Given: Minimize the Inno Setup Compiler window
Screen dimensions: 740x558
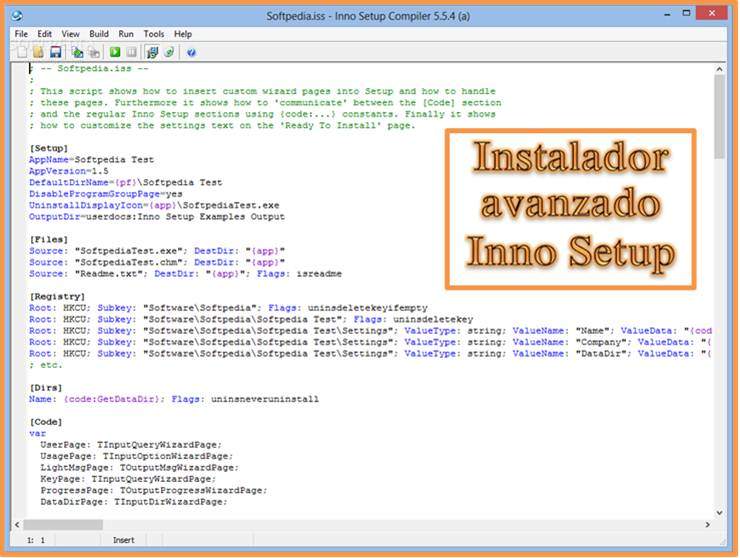Looking at the screenshot, I should point(667,15).
